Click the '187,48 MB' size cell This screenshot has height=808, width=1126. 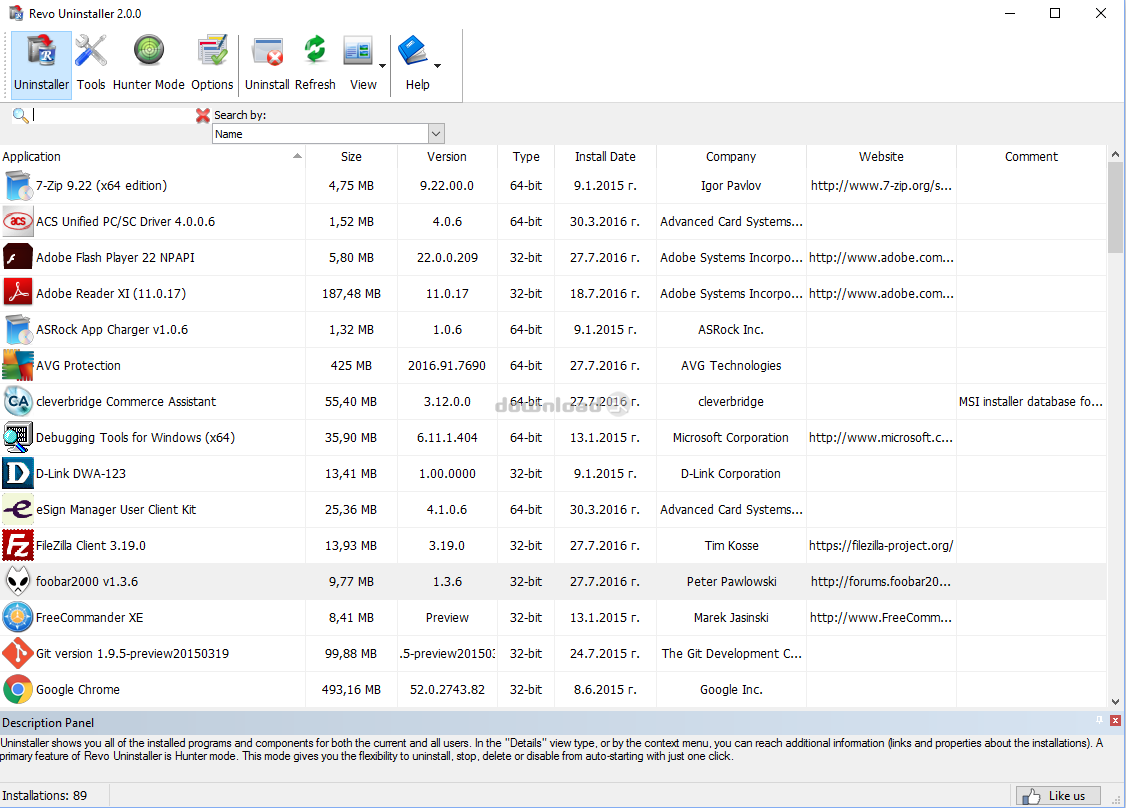(x=351, y=294)
